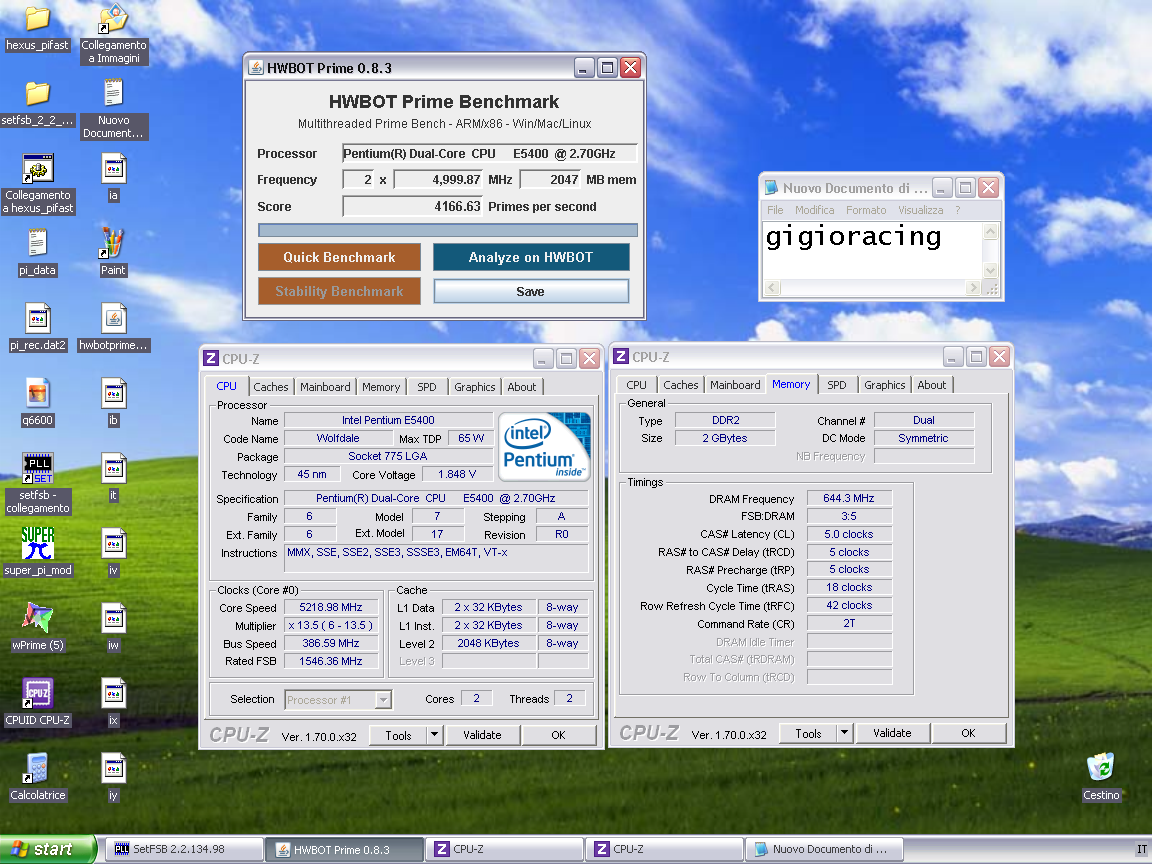
Task: Open the File menu in Notepad
Action: (x=775, y=210)
